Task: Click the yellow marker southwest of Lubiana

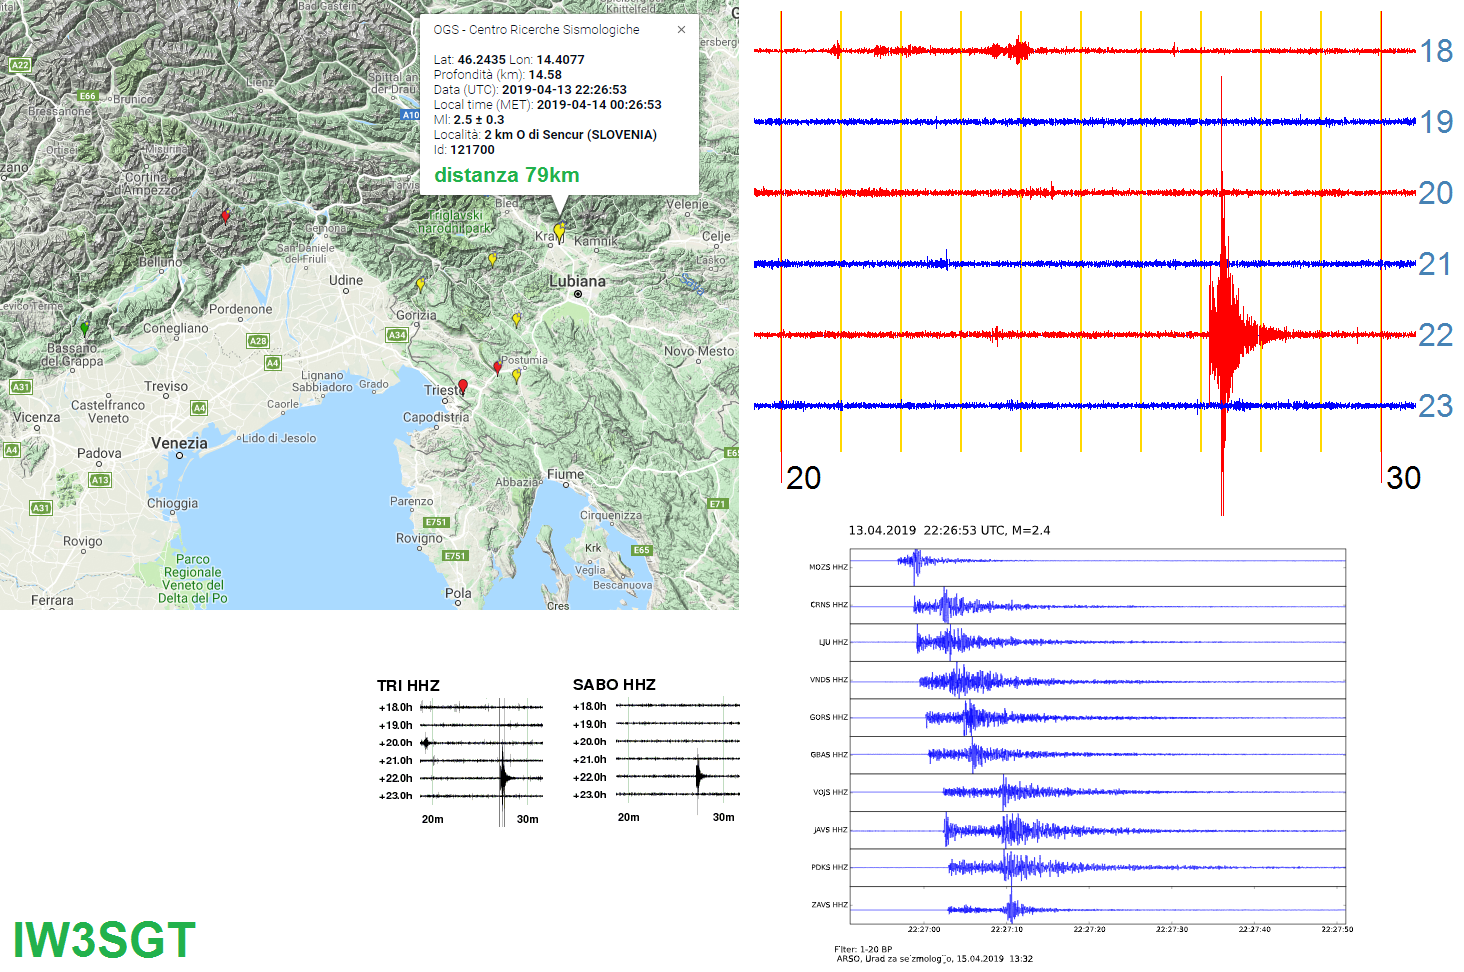Action: click(x=516, y=320)
